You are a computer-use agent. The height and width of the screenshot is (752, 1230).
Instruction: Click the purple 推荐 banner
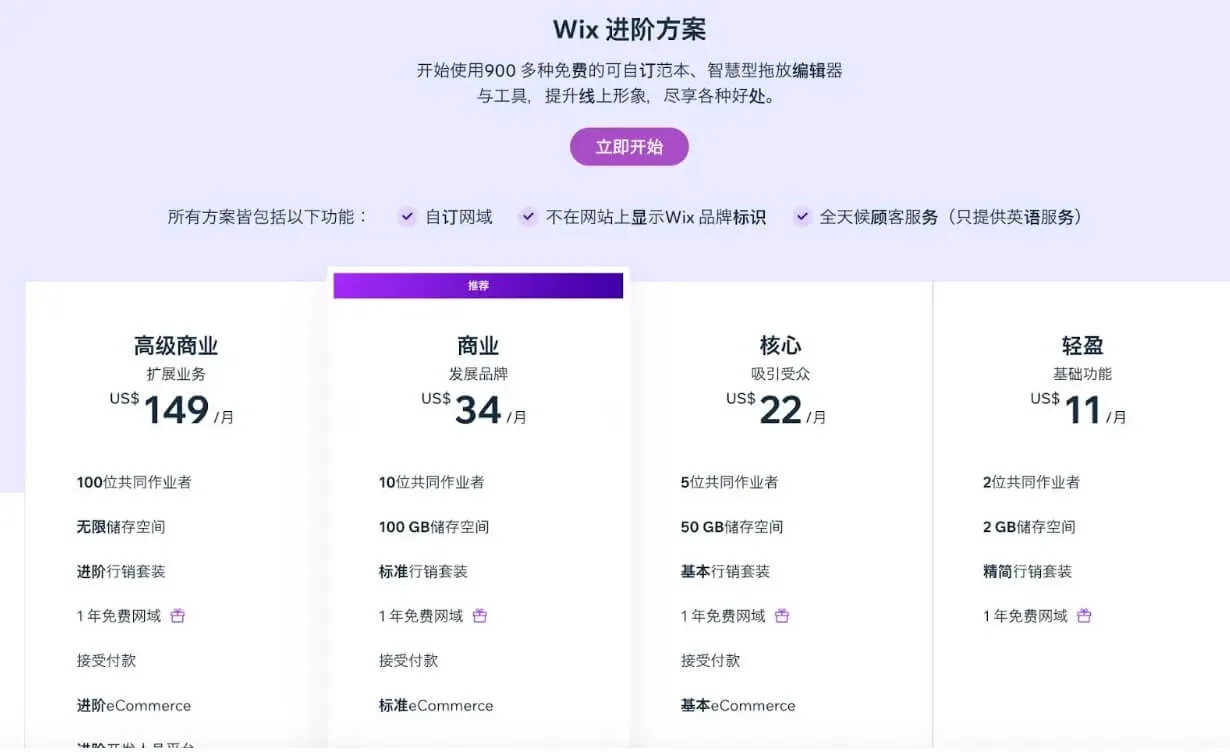(x=478, y=286)
